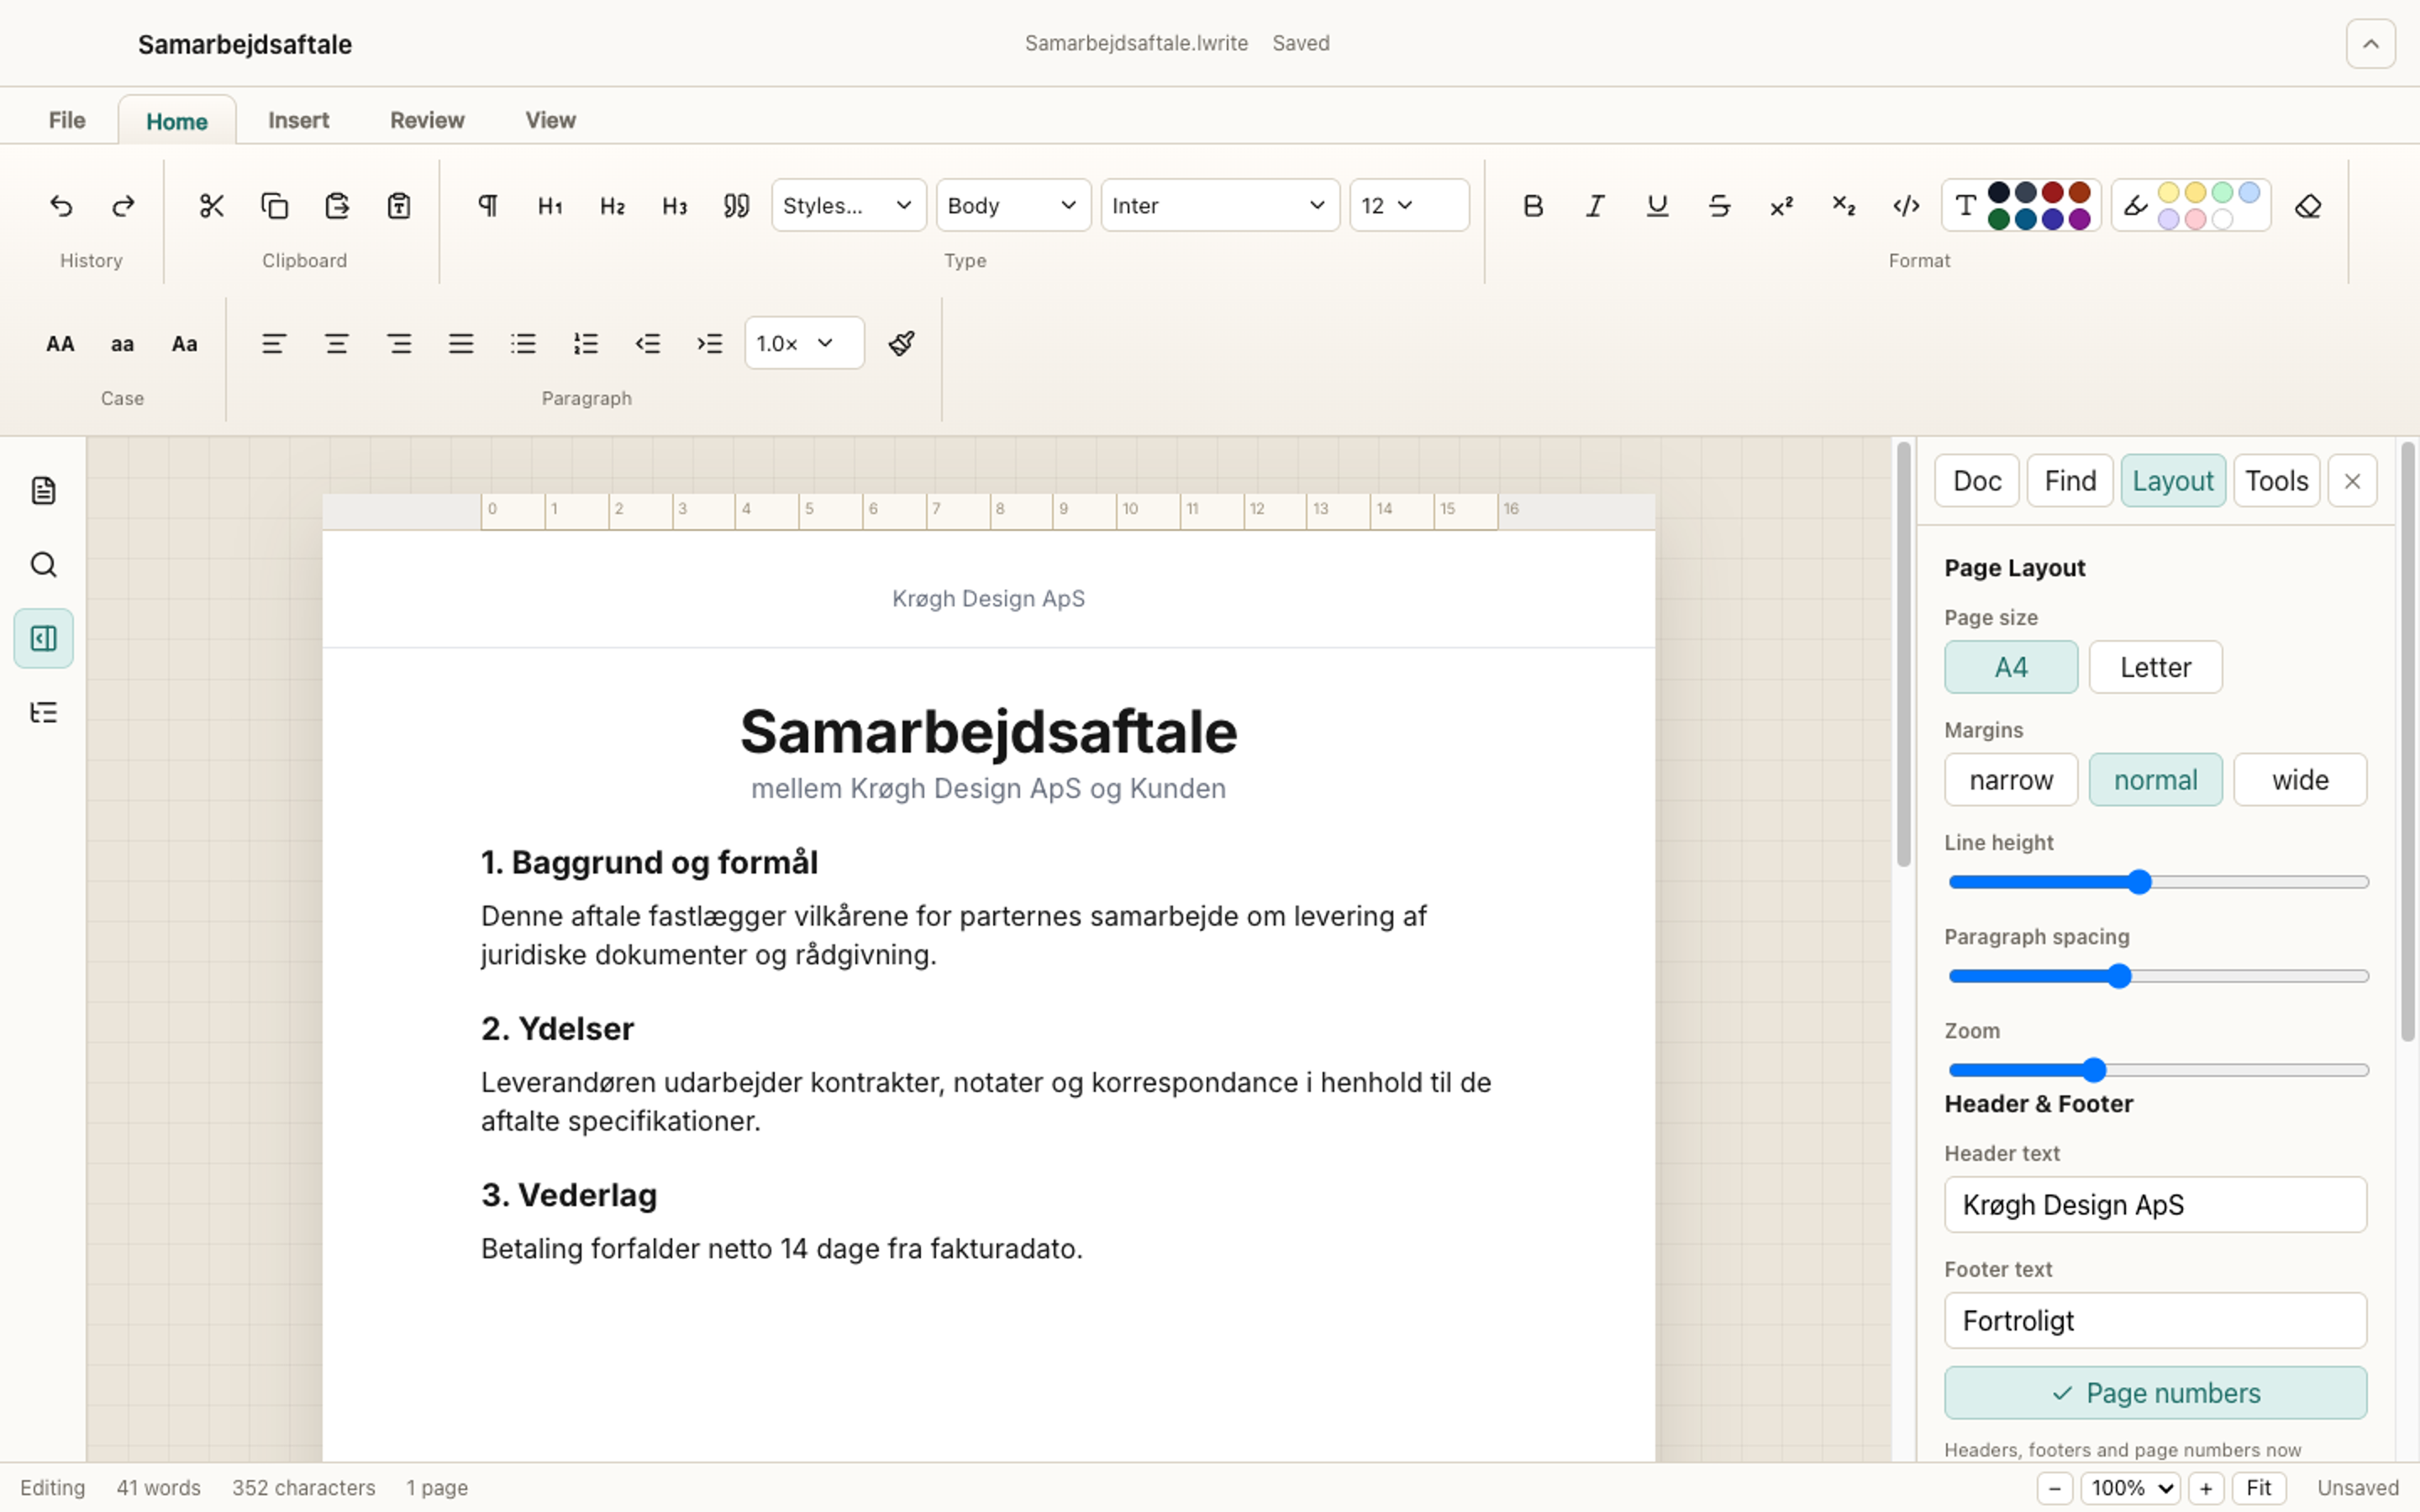The width and height of the screenshot is (2420, 1512).
Task: Insert numbered list
Action: coord(586,344)
